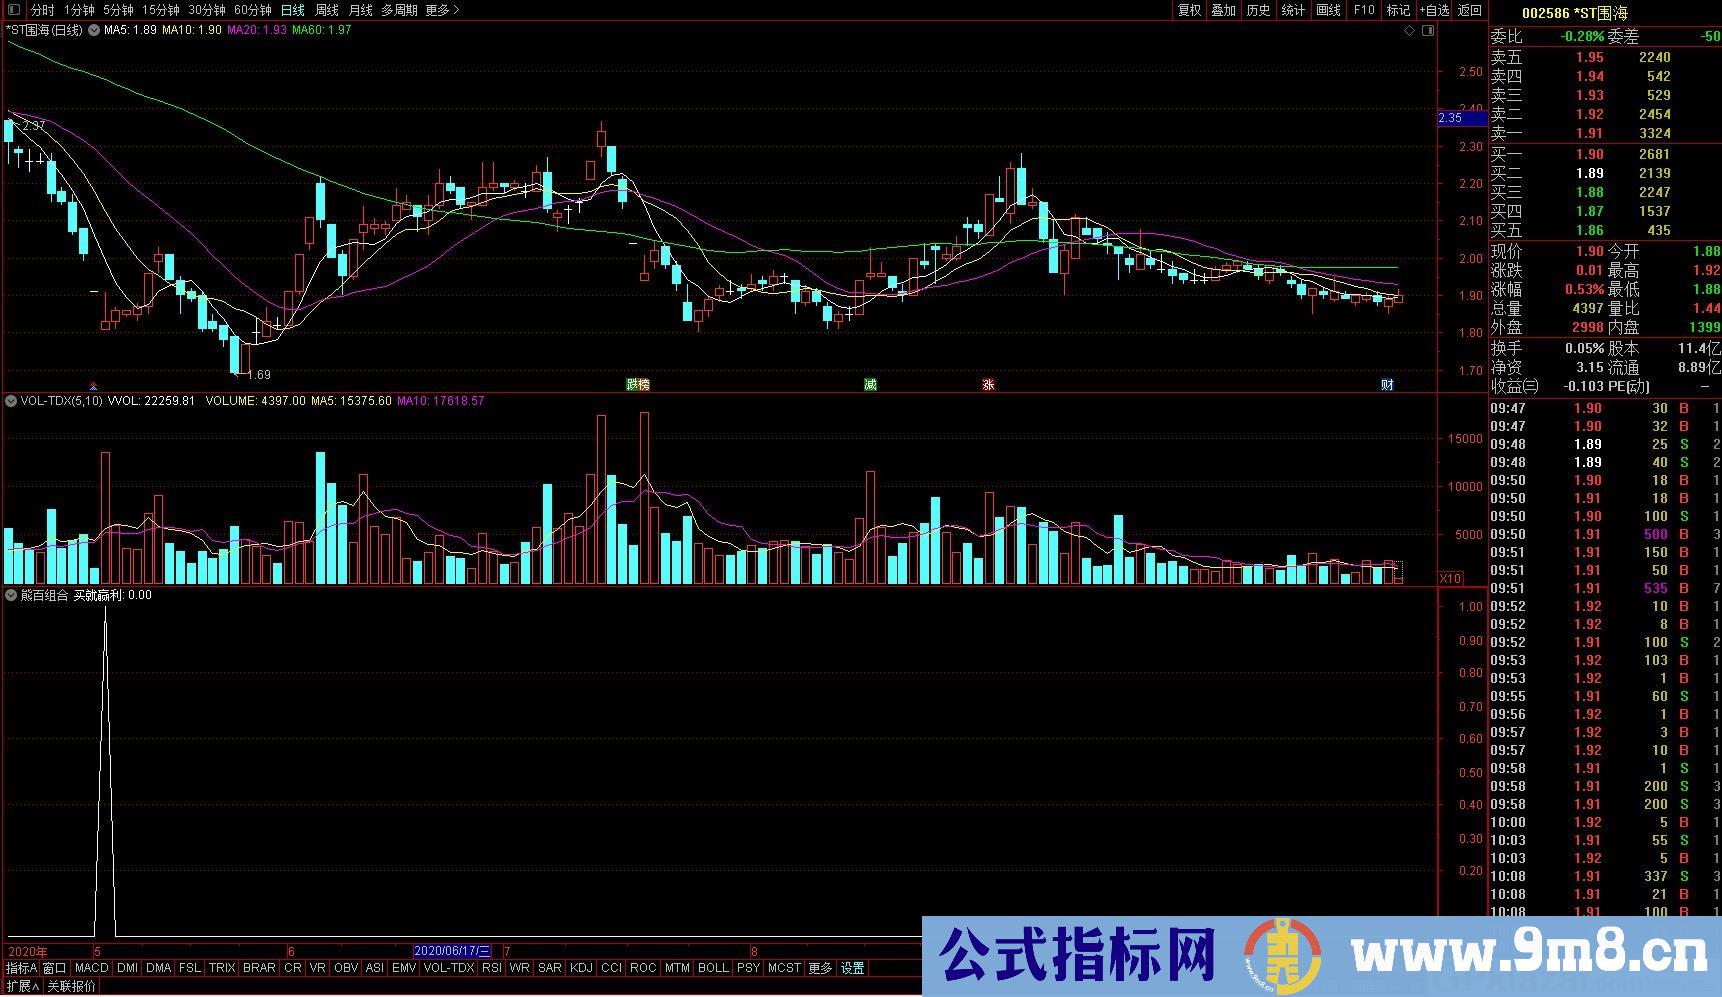Apply the KDJ indicator

tap(581, 968)
